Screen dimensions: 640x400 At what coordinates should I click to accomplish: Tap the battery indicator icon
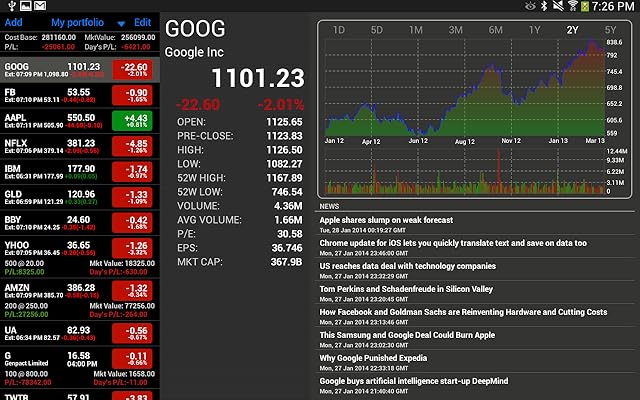pos(584,6)
